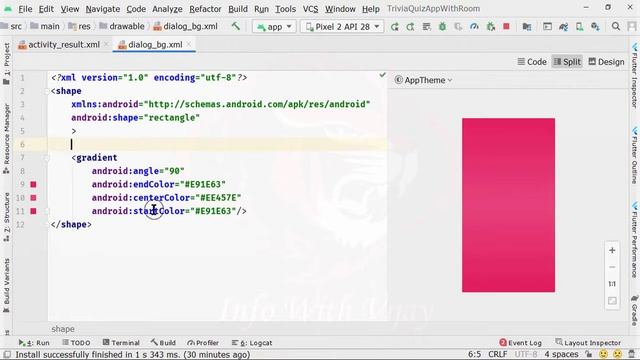Open the TODO tool window

76,343
